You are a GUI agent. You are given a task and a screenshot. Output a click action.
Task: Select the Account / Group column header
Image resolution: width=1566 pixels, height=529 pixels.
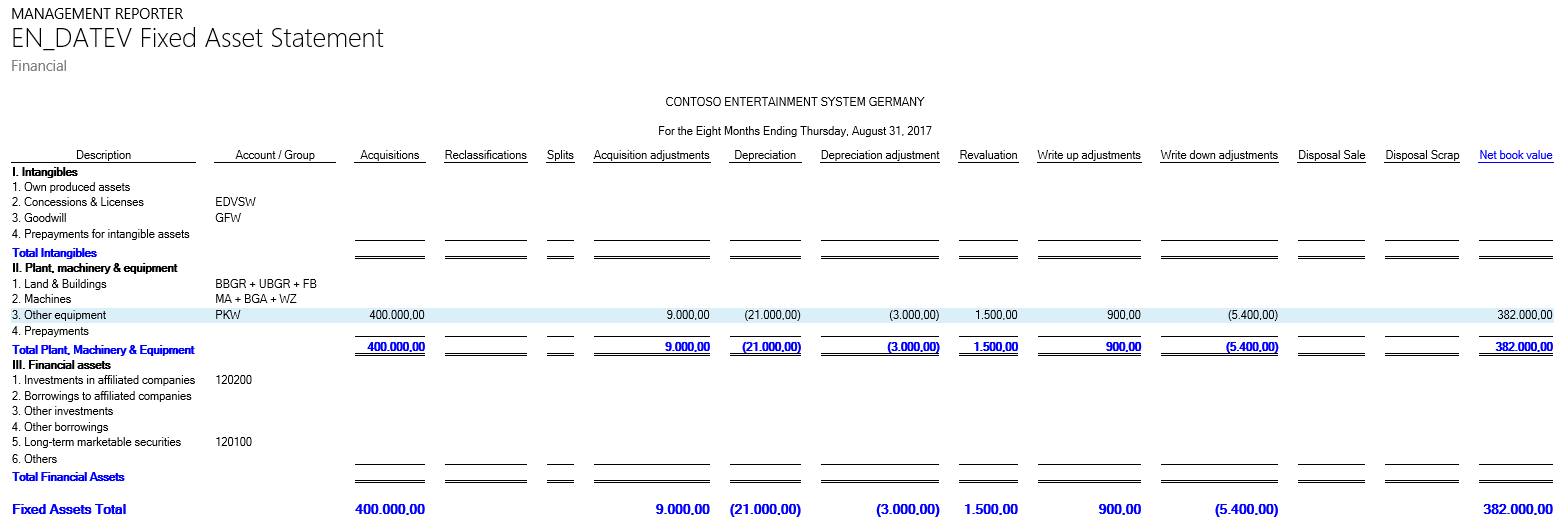[x=275, y=155]
